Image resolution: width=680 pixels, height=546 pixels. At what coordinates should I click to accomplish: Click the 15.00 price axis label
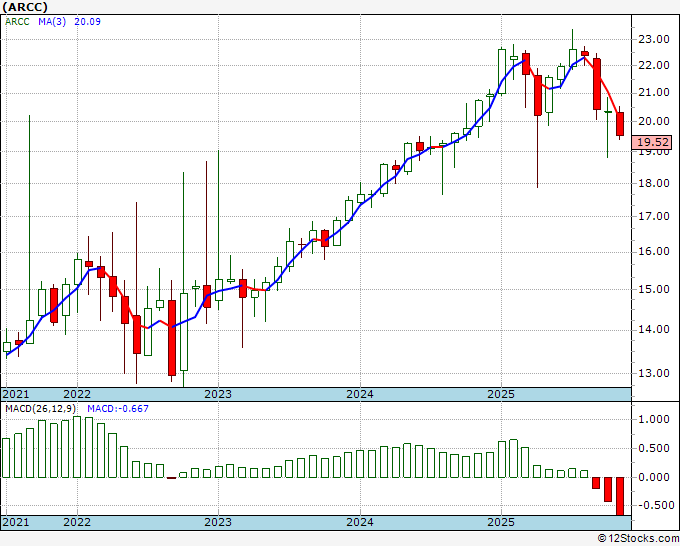[x=654, y=289]
